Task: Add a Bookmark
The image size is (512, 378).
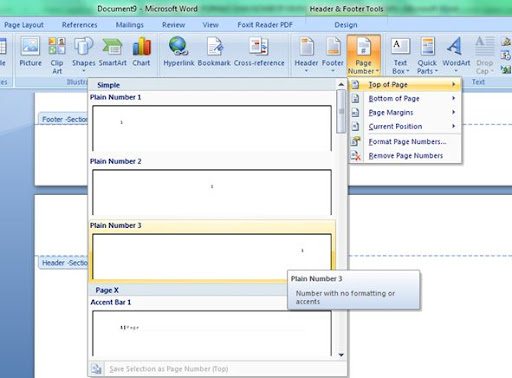Action: coord(214,52)
